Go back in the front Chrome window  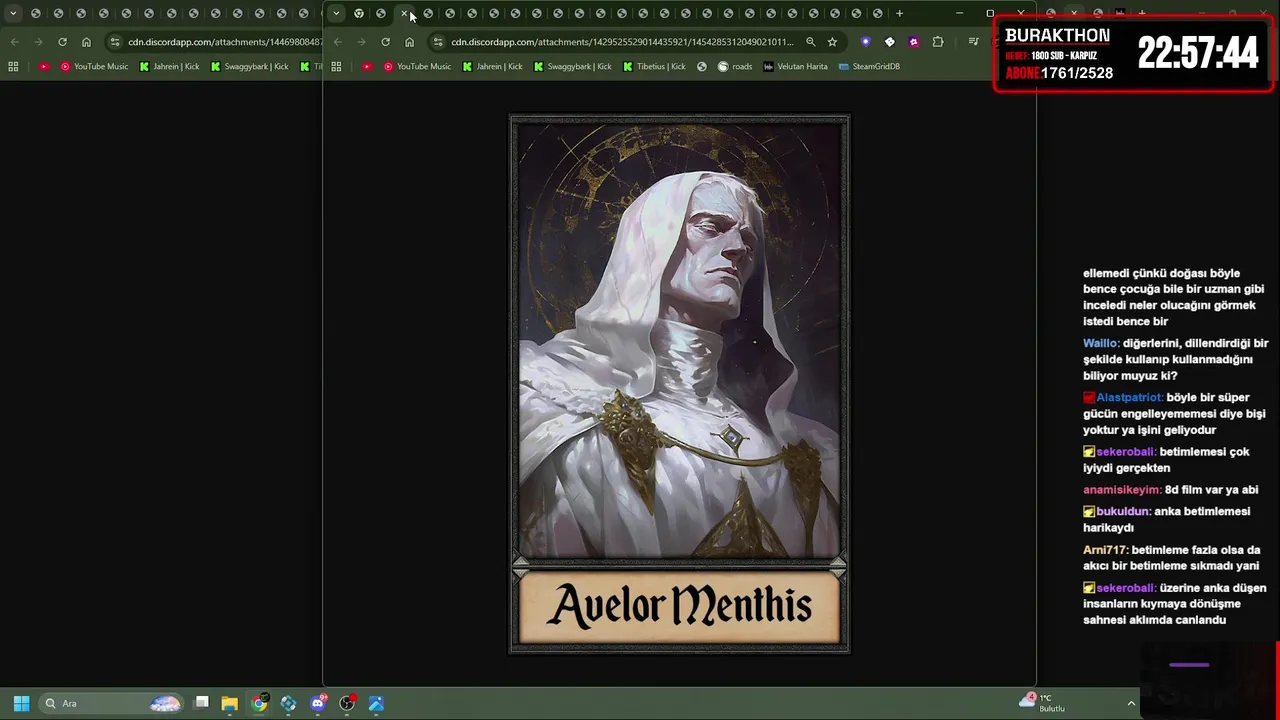[338, 42]
